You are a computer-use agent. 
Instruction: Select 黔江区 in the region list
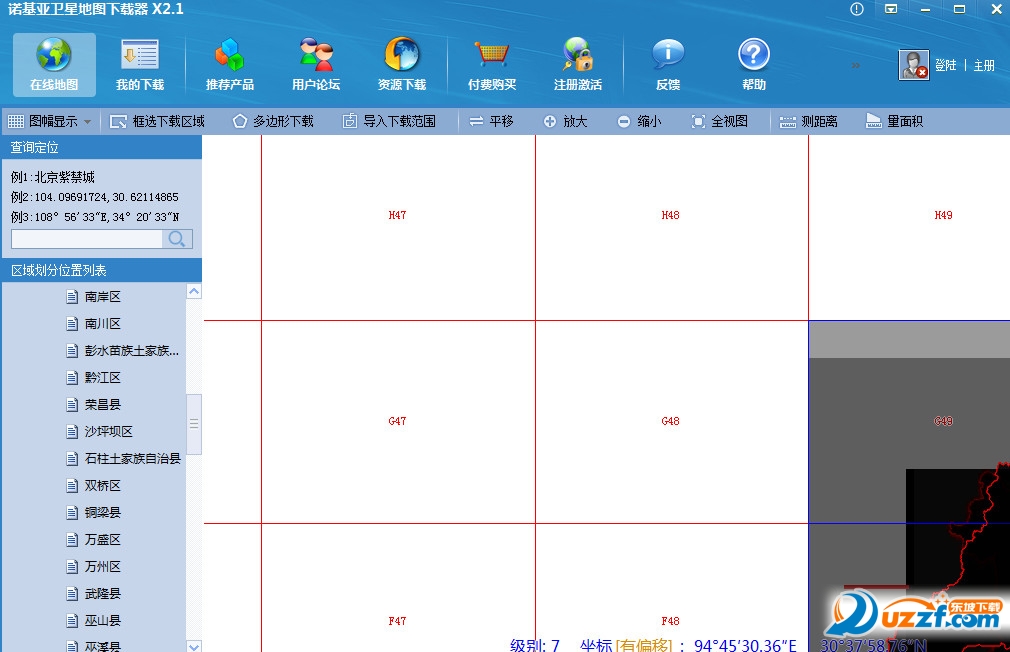click(x=93, y=378)
